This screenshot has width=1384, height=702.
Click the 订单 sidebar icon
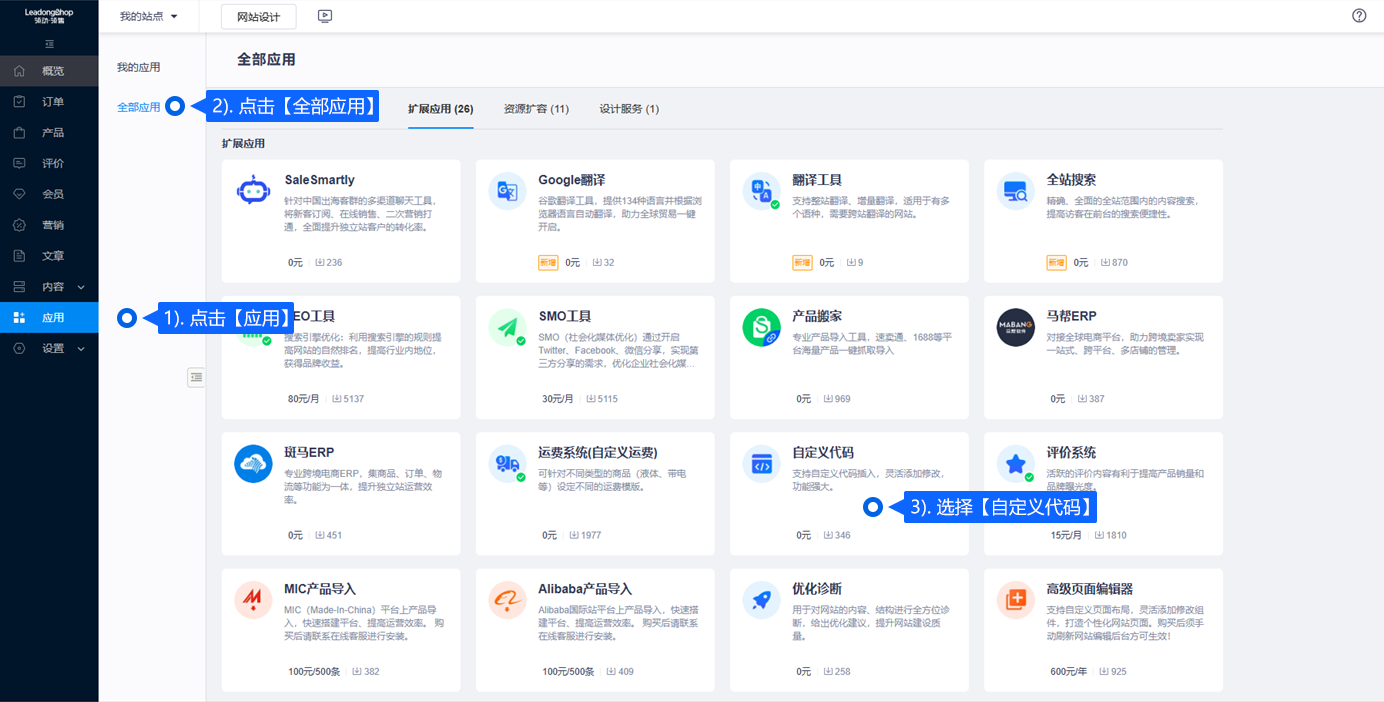click(x=20, y=102)
